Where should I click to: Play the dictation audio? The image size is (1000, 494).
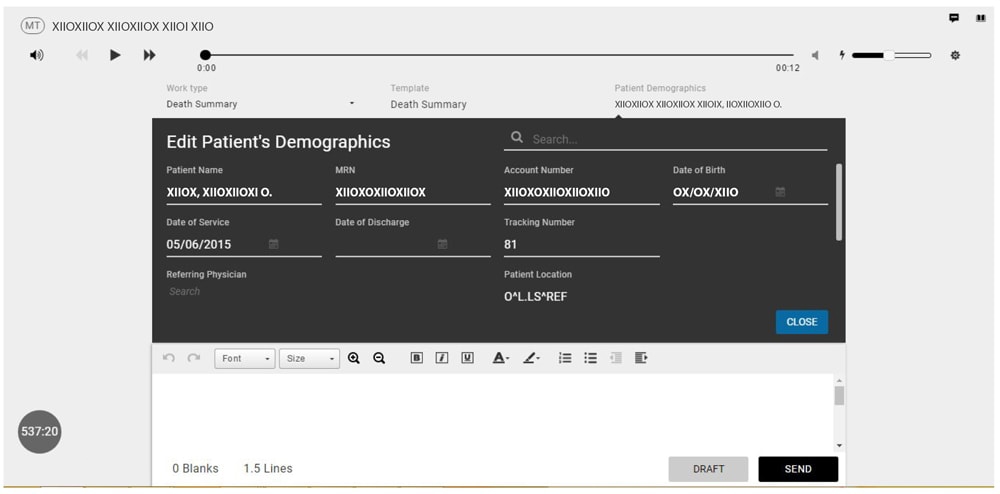115,55
